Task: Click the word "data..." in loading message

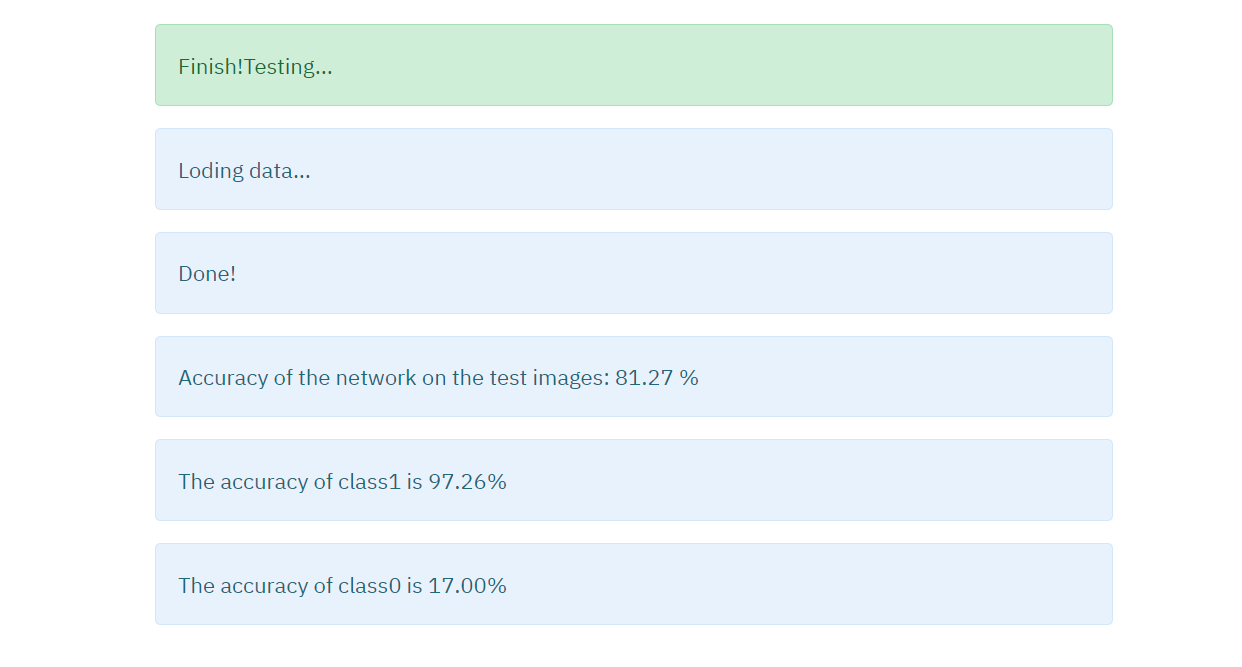Action: coord(280,171)
